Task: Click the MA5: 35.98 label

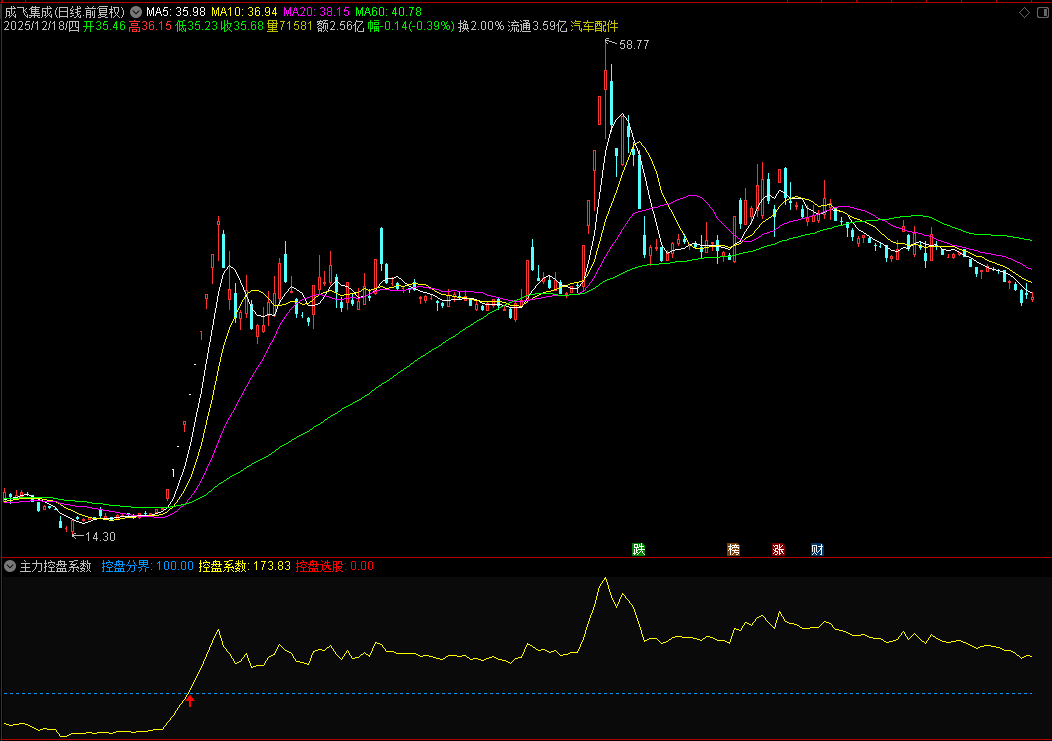Action: [176, 12]
